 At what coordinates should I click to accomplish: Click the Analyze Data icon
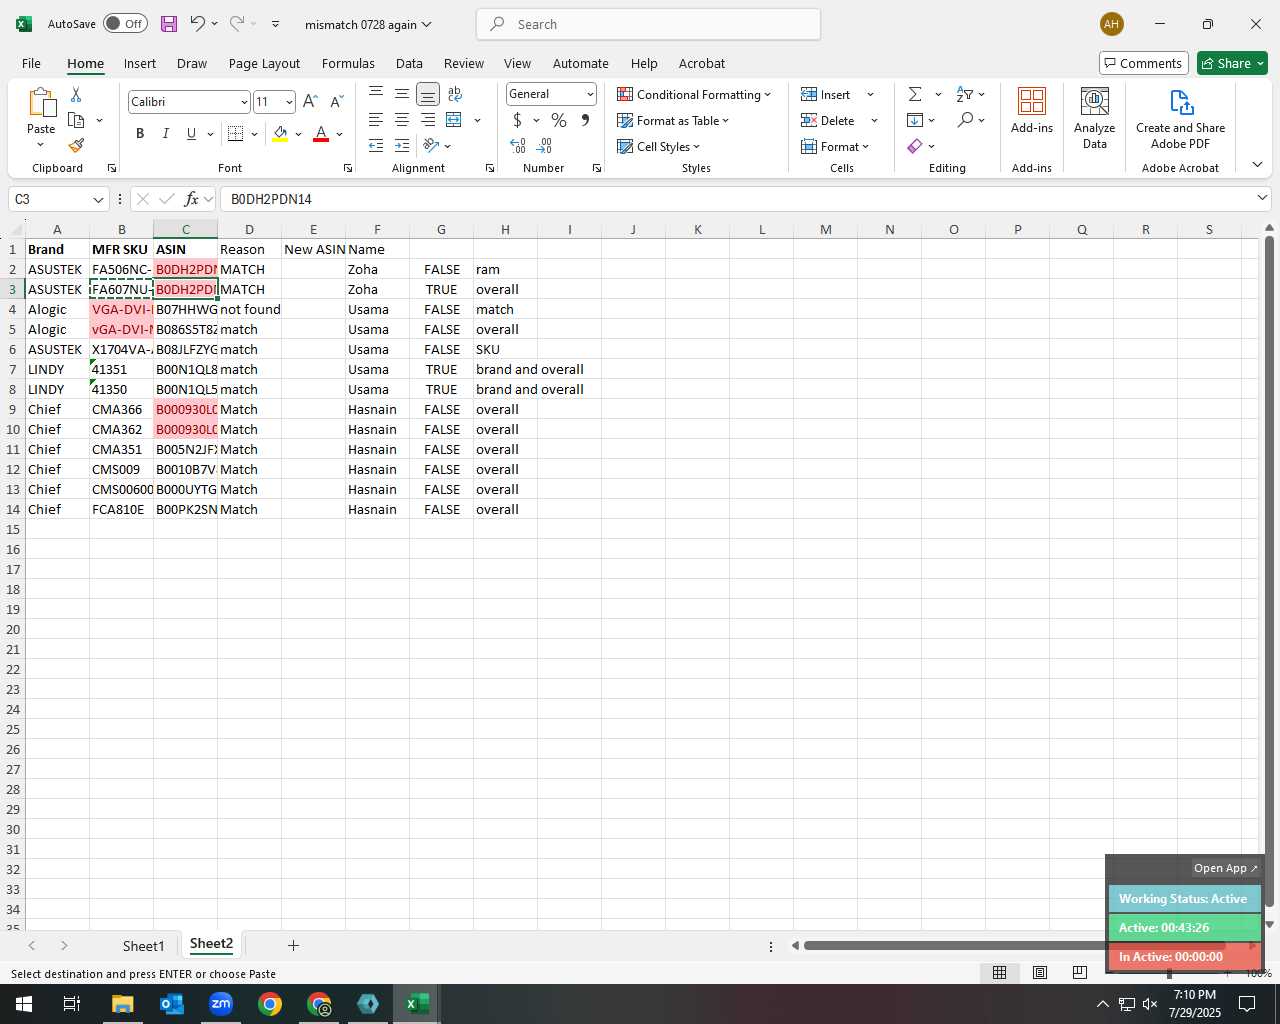pyautogui.click(x=1095, y=118)
